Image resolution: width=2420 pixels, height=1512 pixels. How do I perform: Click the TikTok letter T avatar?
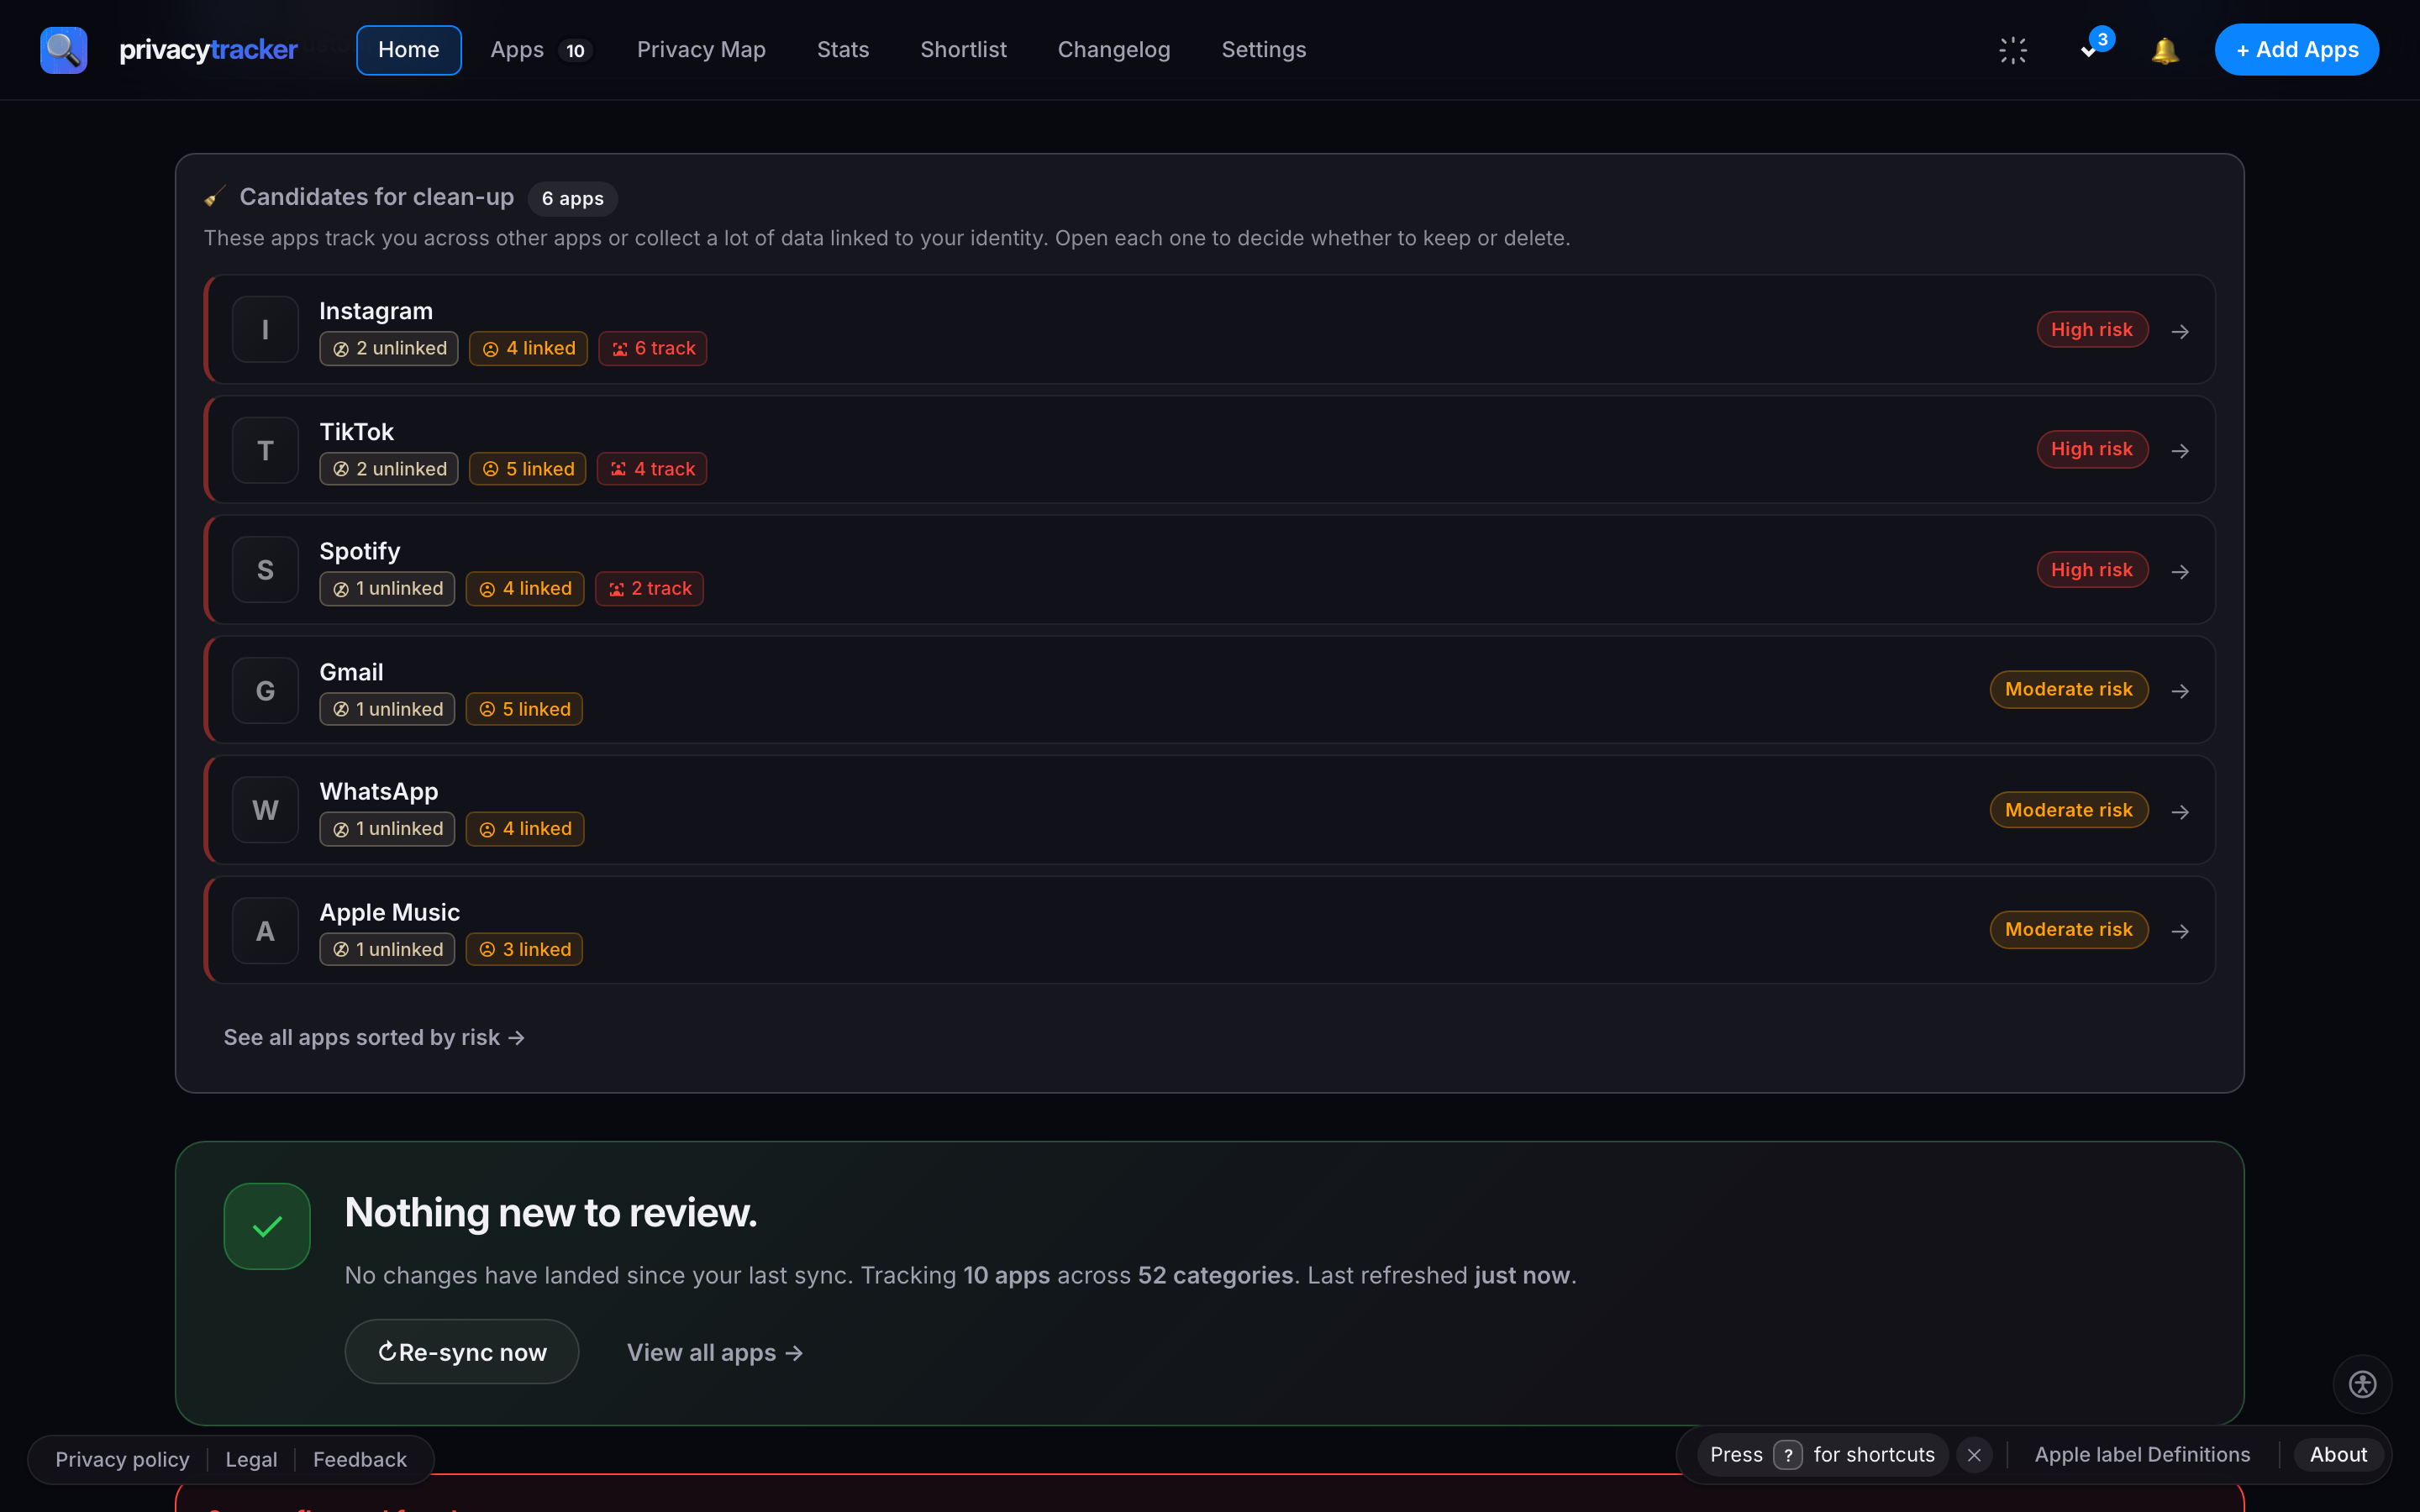tap(265, 450)
